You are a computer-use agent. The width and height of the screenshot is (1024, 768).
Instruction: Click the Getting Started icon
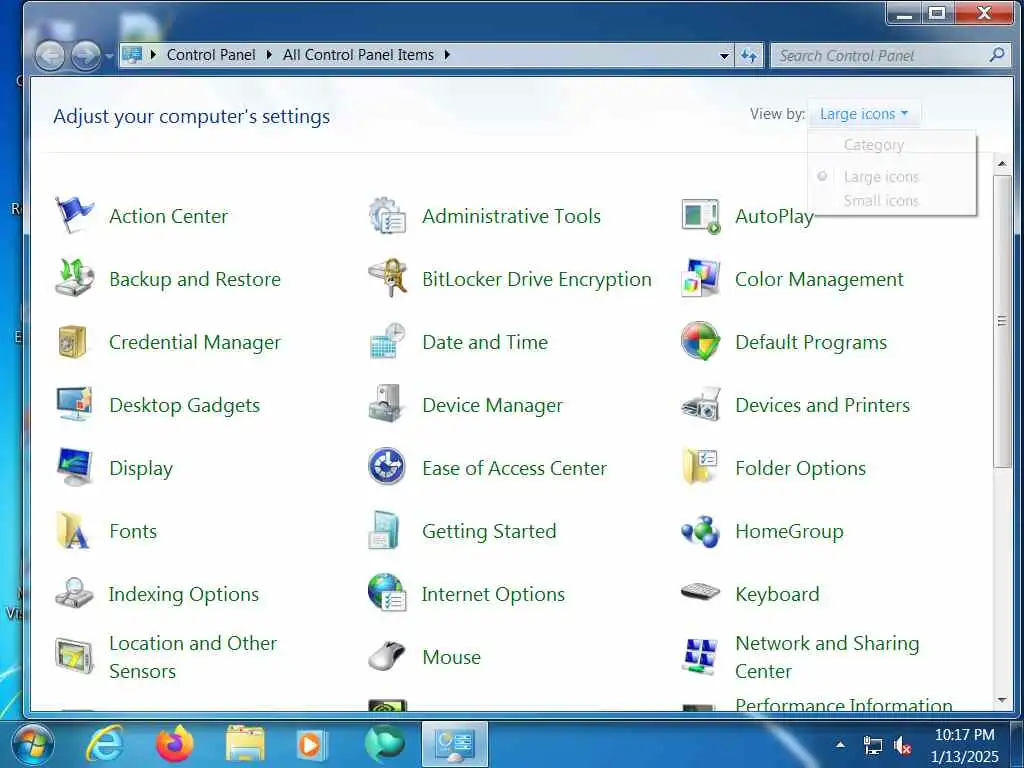pos(384,530)
